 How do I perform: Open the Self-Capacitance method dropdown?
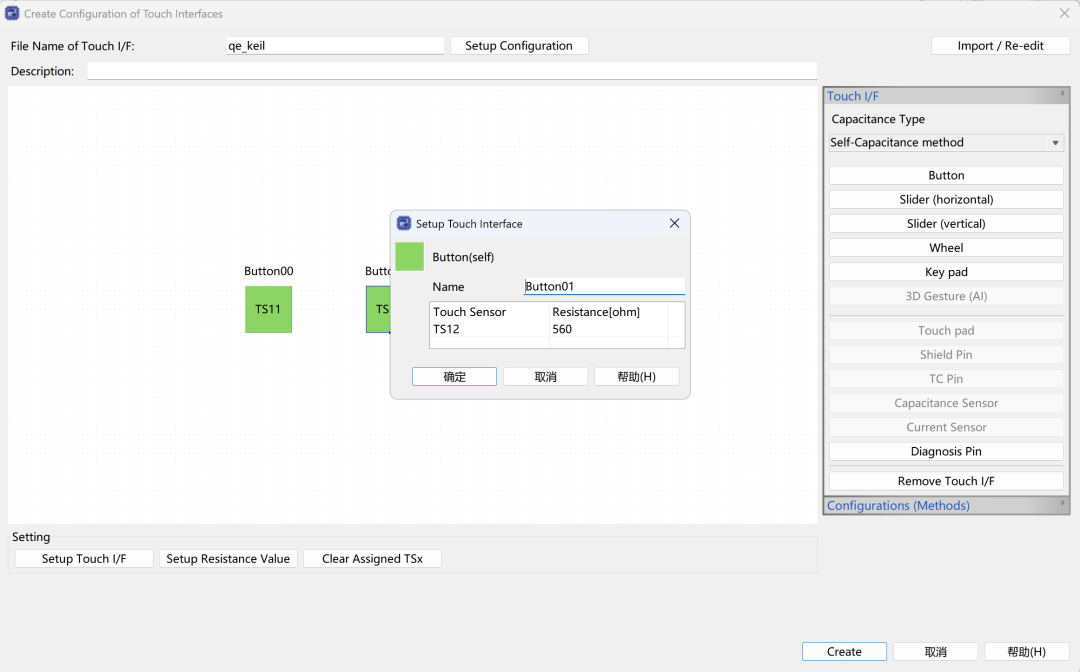tap(945, 143)
